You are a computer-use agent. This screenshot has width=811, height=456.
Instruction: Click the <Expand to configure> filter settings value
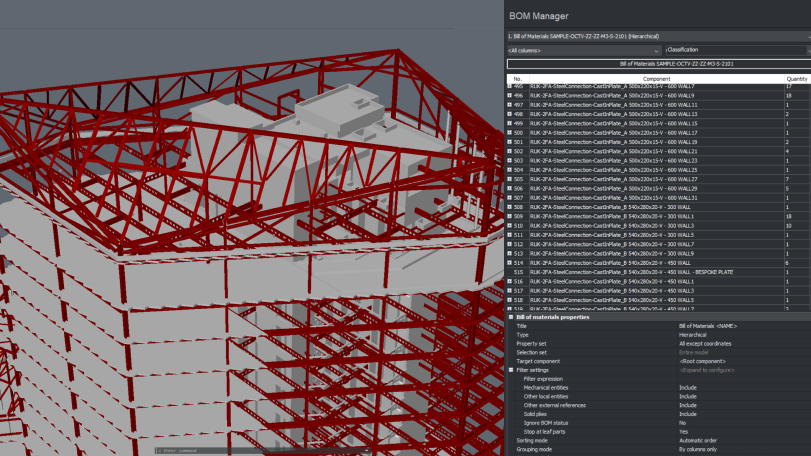click(x=707, y=370)
